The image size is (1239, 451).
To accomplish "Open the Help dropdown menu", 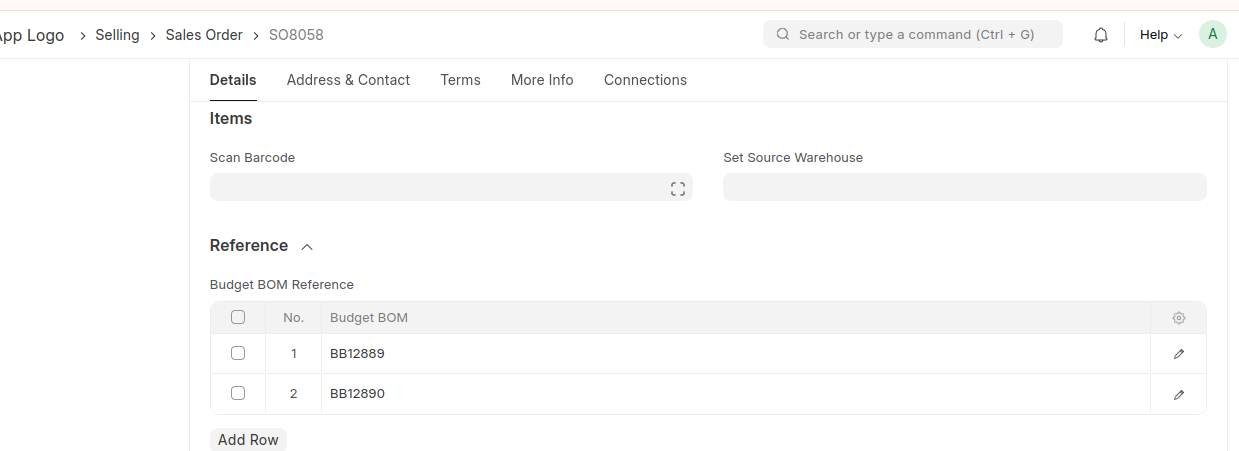I will click(1160, 35).
